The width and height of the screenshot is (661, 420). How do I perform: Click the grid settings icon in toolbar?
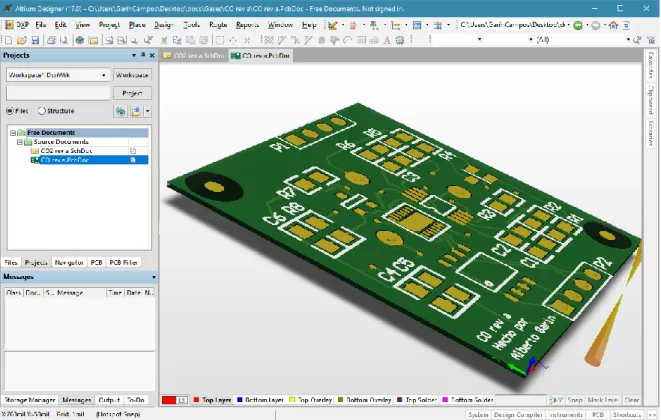click(438, 25)
